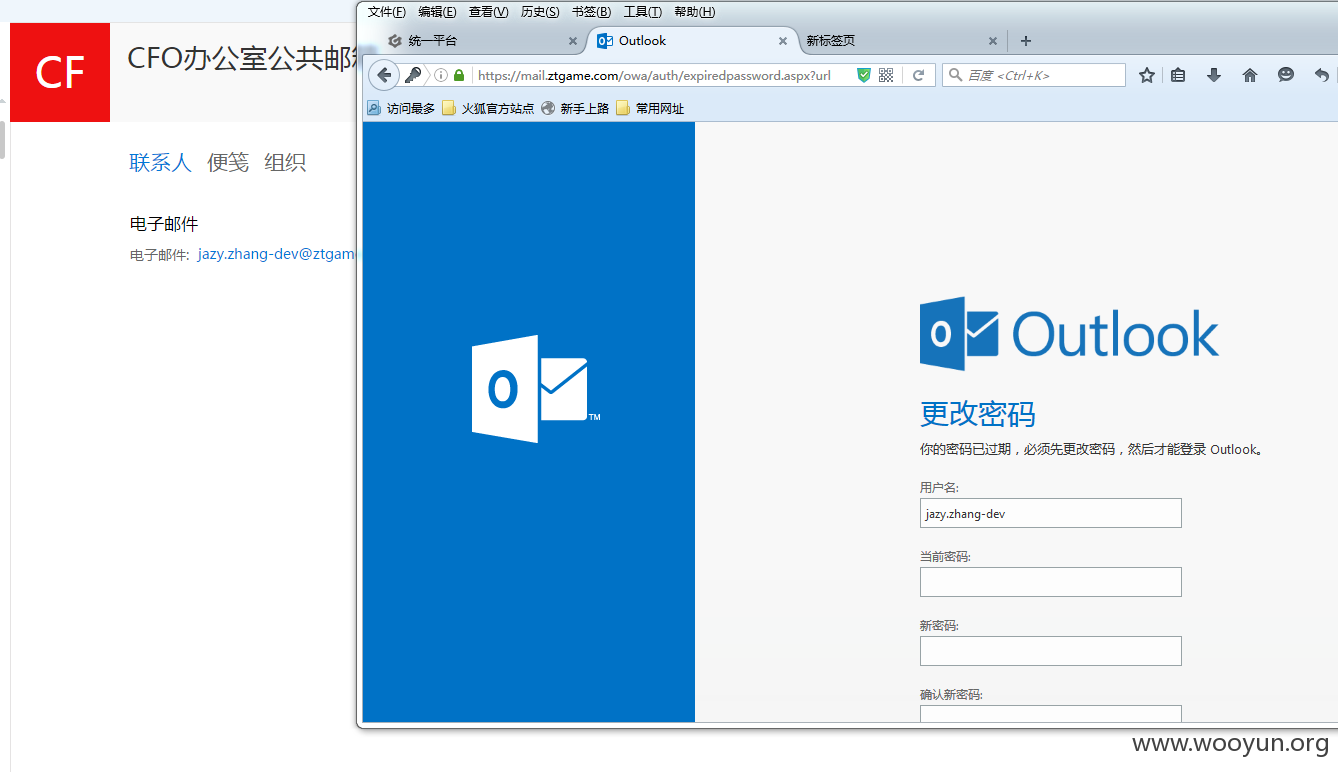Image resolution: width=1338 pixels, height=772 pixels.
Task: Show site information icon
Action: pyautogui.click(x=441, y=75)
